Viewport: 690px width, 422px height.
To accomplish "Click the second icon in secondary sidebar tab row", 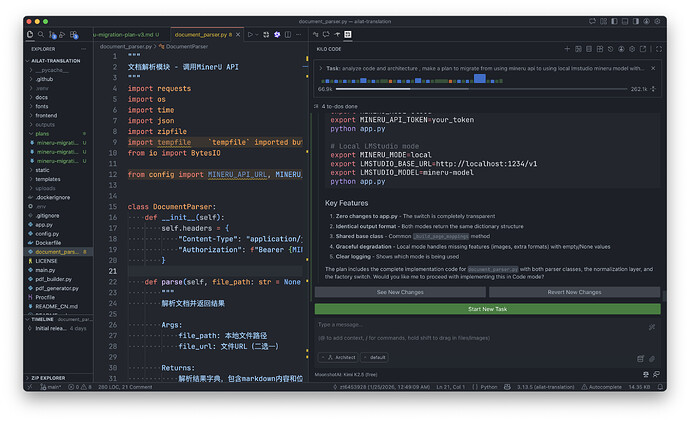I will [x=326, y=34].
